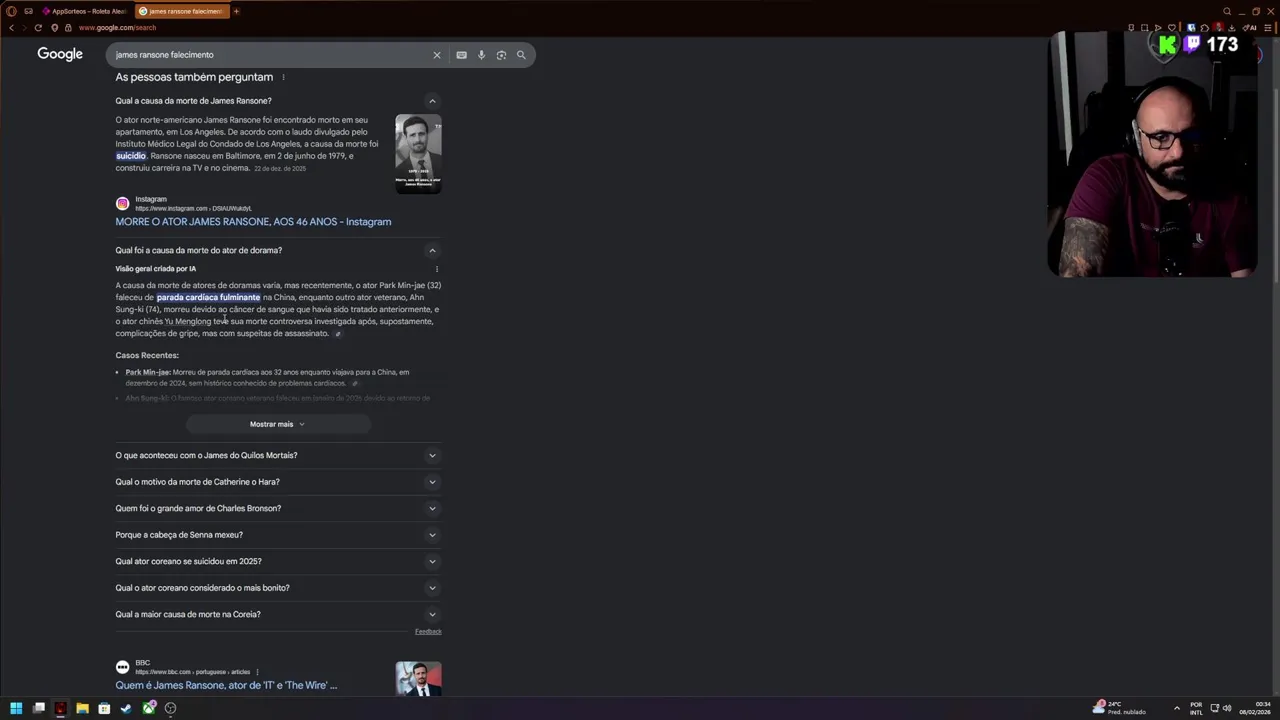Click the 'Park Min-jae:' list entry
This screenshot has width=1280, height=720.
pyautogui.click(x=148, y=372)
